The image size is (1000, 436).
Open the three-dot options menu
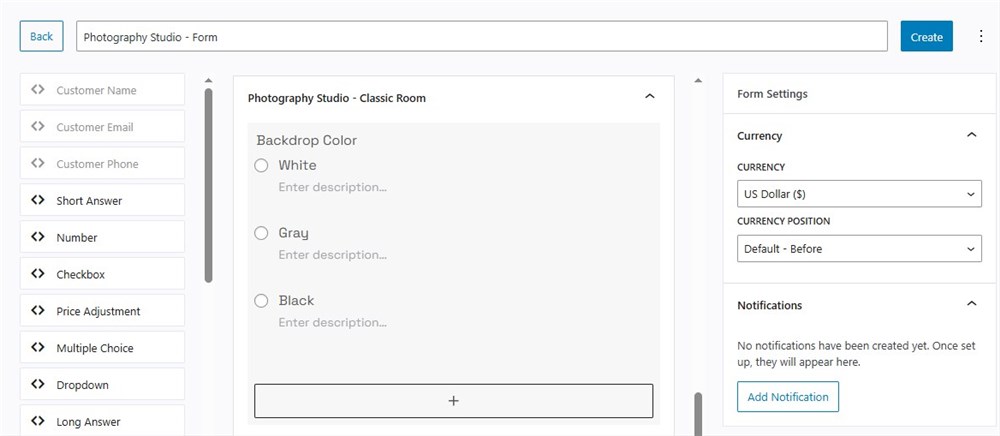coord(980,37)
